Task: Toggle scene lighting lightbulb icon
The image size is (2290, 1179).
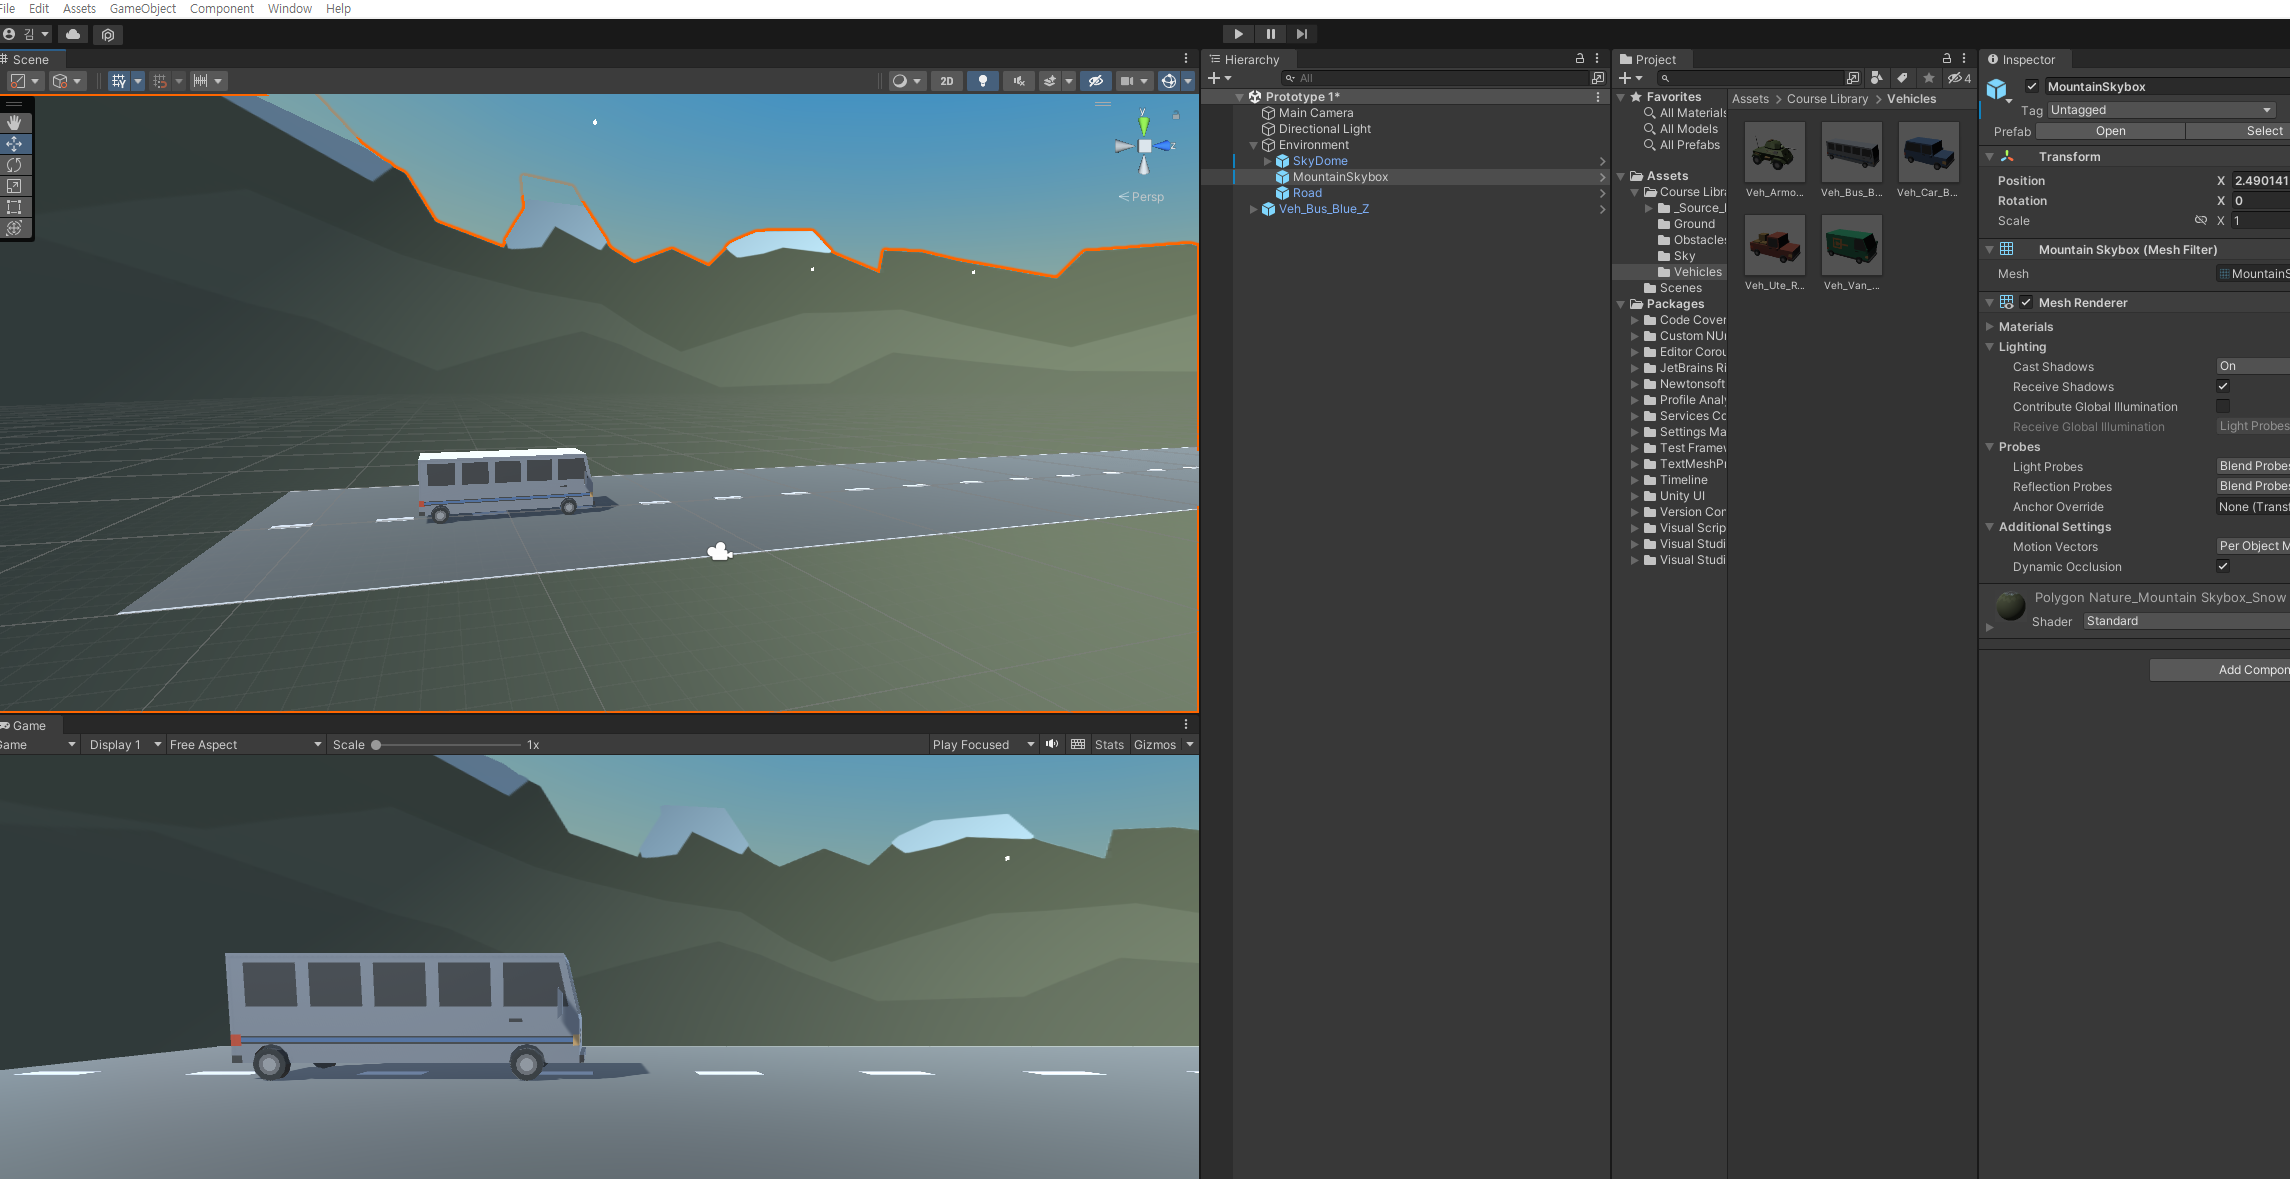Action: [983, 81]
